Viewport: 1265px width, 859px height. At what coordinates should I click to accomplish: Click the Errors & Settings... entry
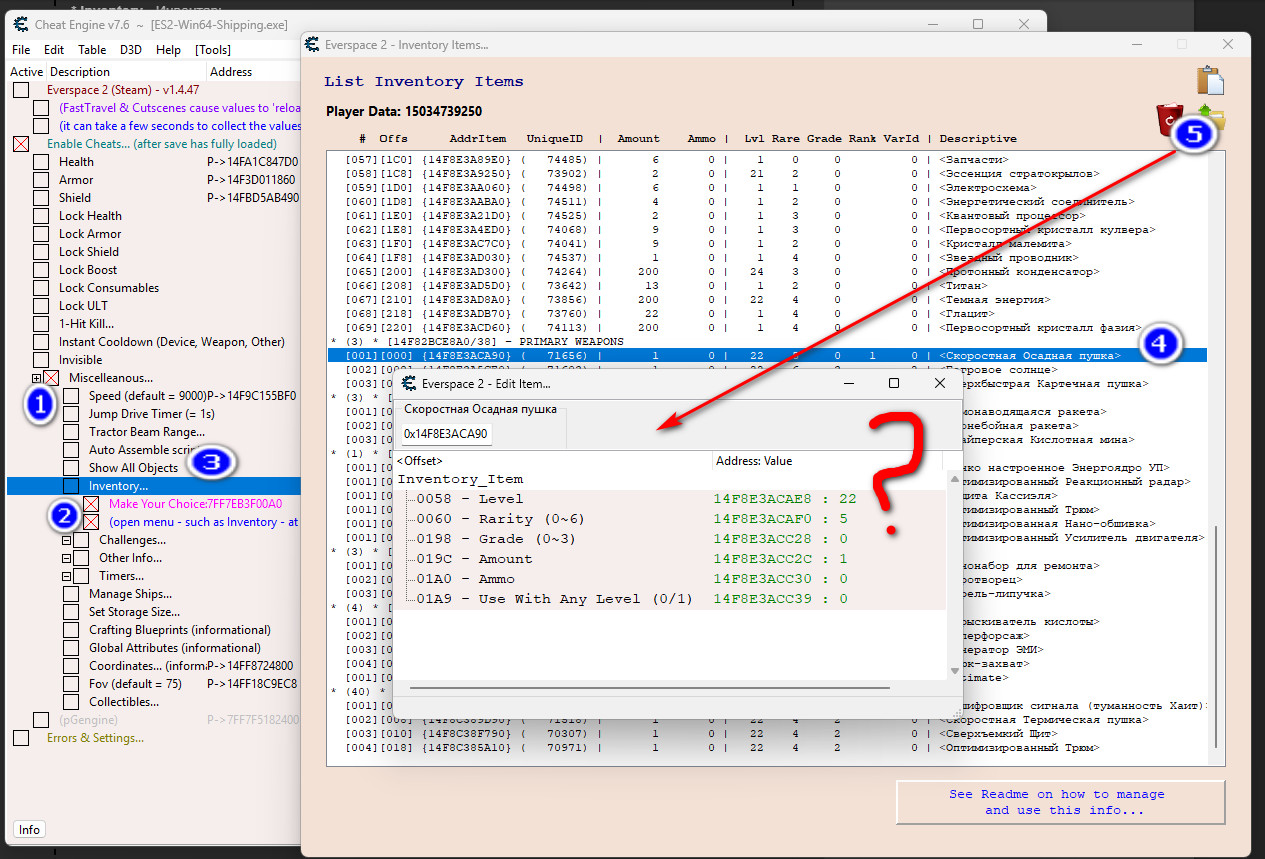pos(95,738)
